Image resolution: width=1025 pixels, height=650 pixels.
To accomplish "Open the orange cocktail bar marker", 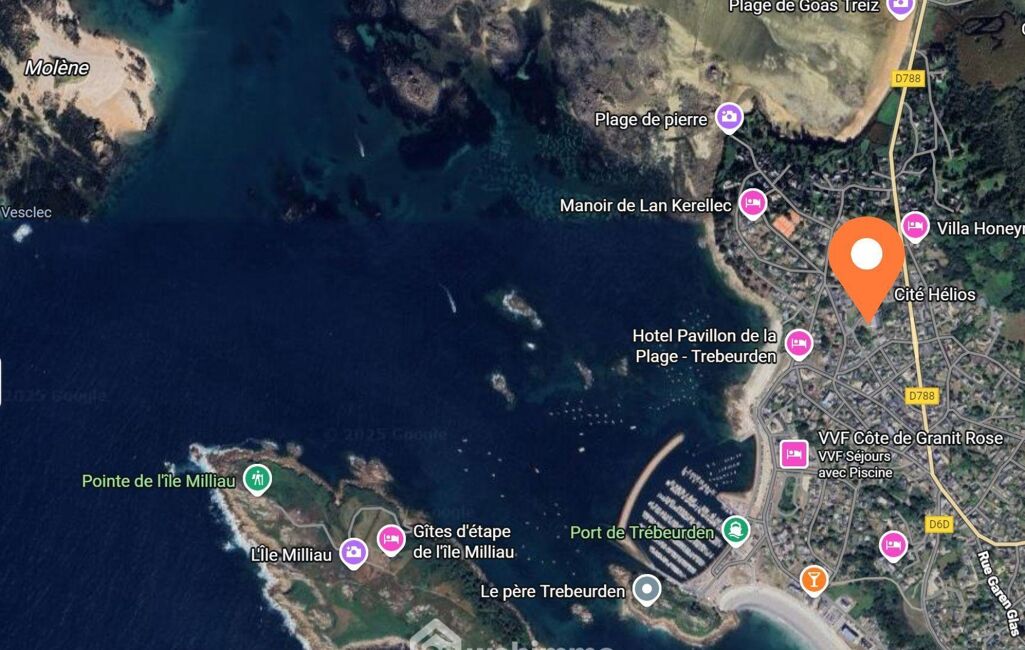I will (814, 580).
